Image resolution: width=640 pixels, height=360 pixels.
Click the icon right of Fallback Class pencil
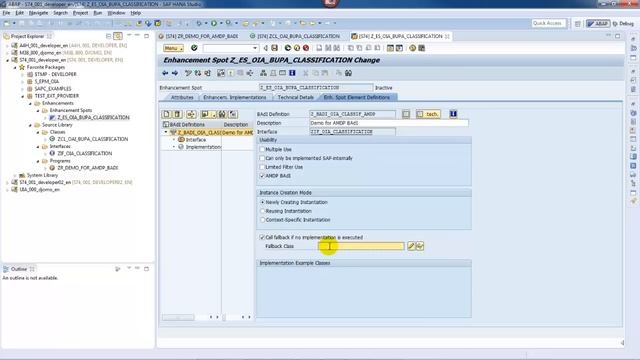tap(420, 246)
